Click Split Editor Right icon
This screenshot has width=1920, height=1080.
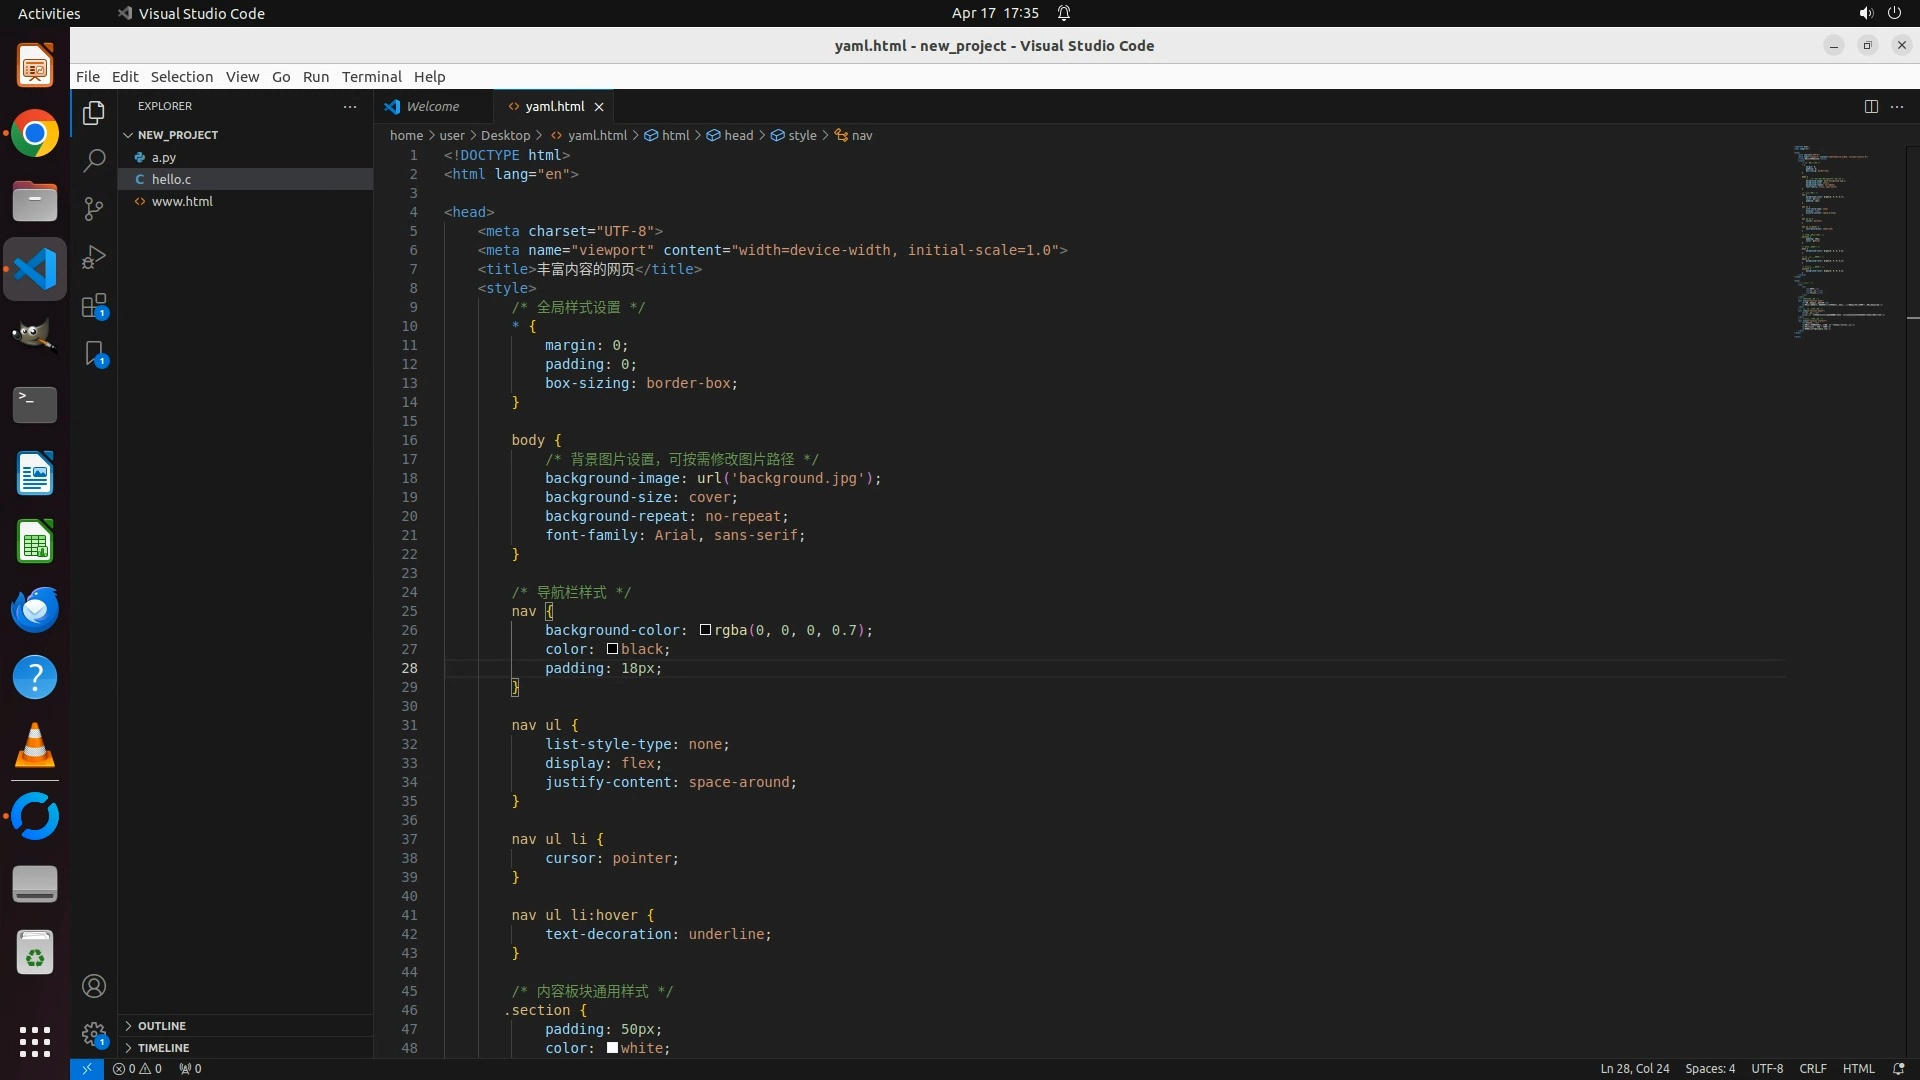click(x=1871, y=106)
